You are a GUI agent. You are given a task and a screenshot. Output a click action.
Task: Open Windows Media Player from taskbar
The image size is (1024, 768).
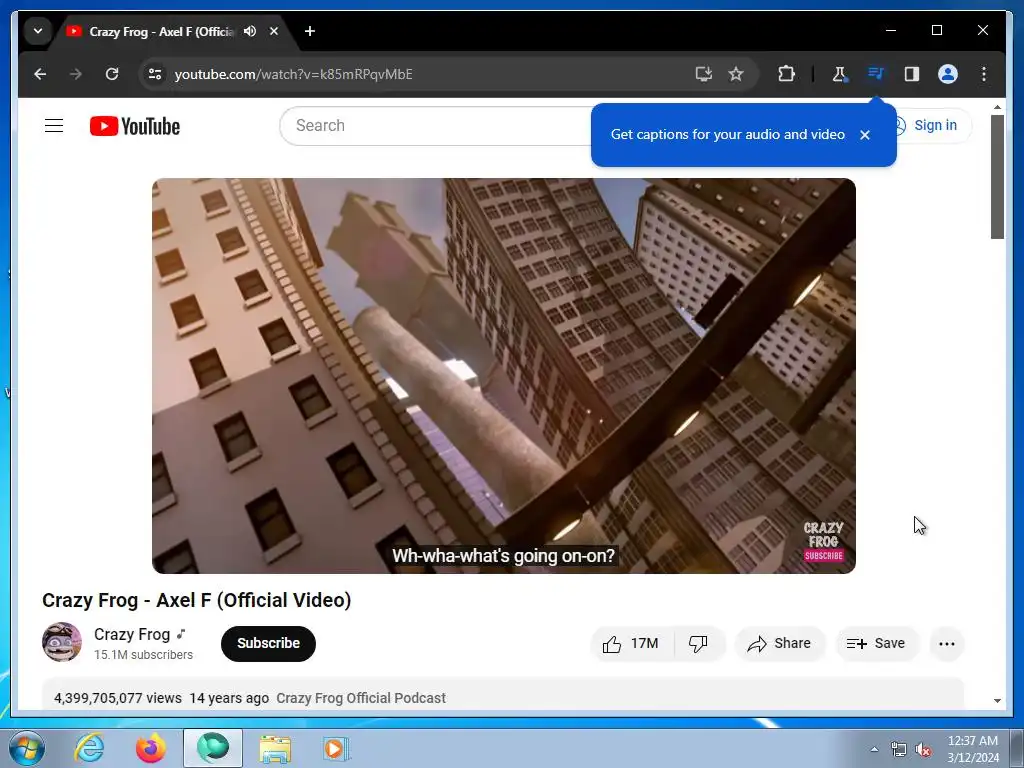[336, 748]
